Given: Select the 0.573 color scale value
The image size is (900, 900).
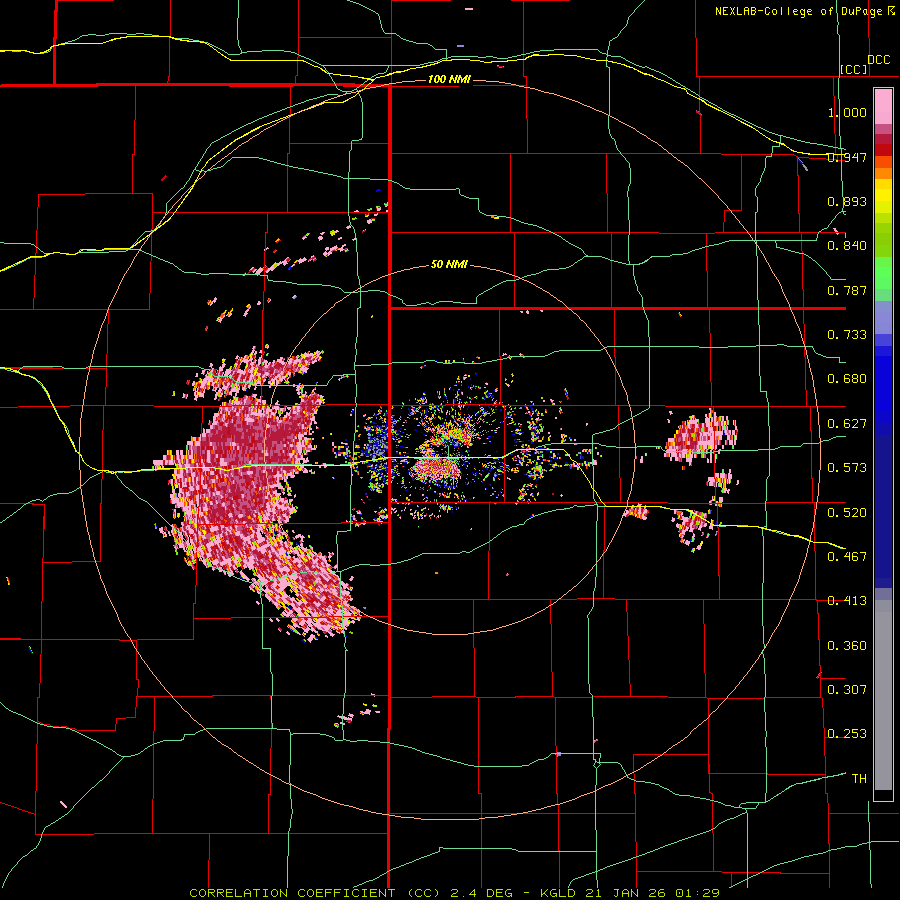Looking at the screenshot, I should coord(847,468).
